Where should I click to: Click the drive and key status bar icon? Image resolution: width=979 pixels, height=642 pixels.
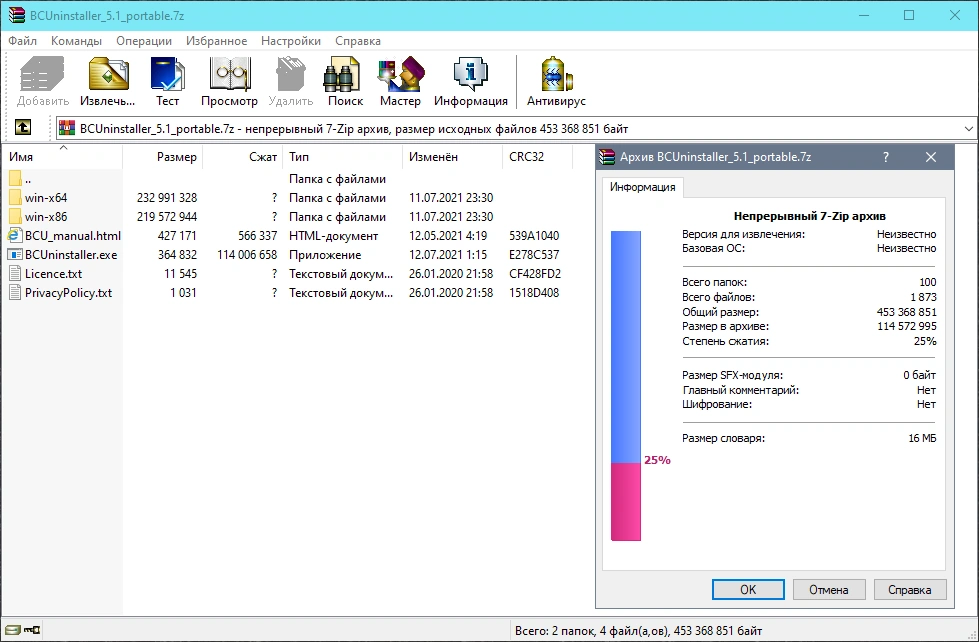pos(22,630)
